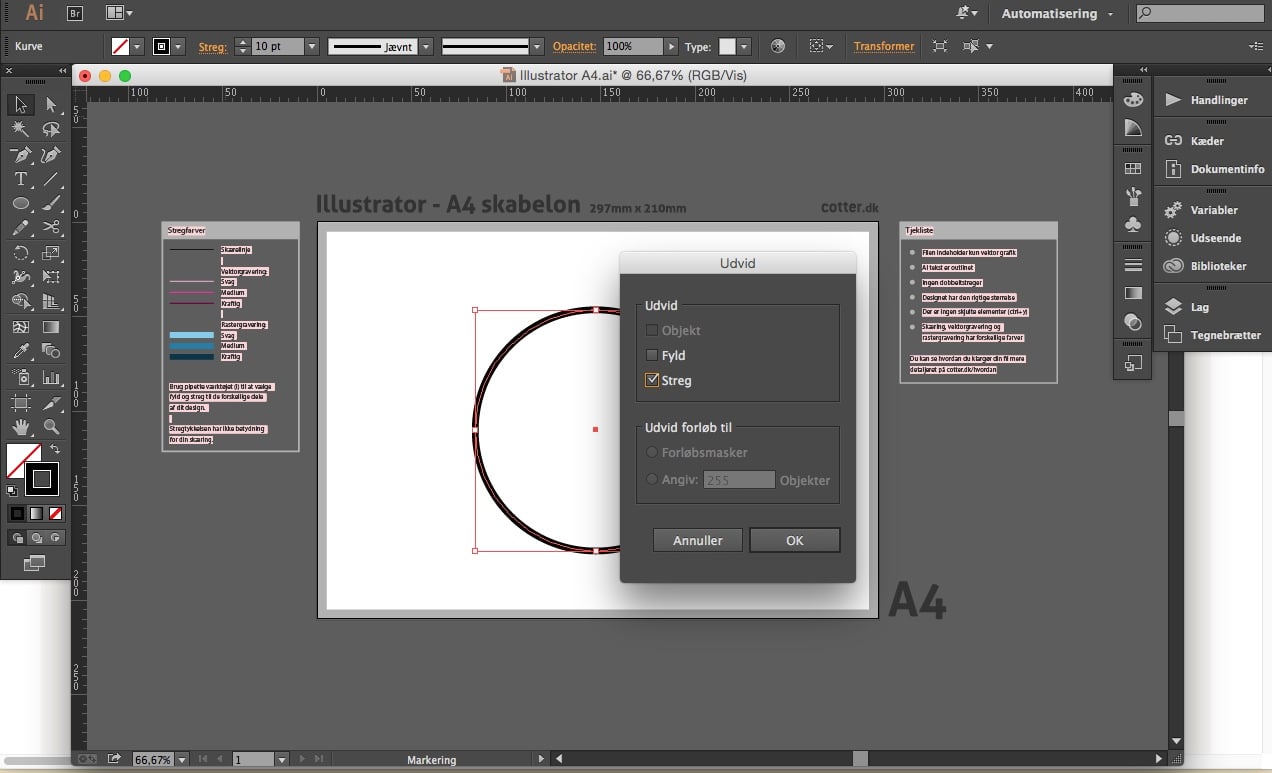Select the Zoom magnifier tool
The height and width of the screenshot is (773, 1272).
click(x=51, y=427)
